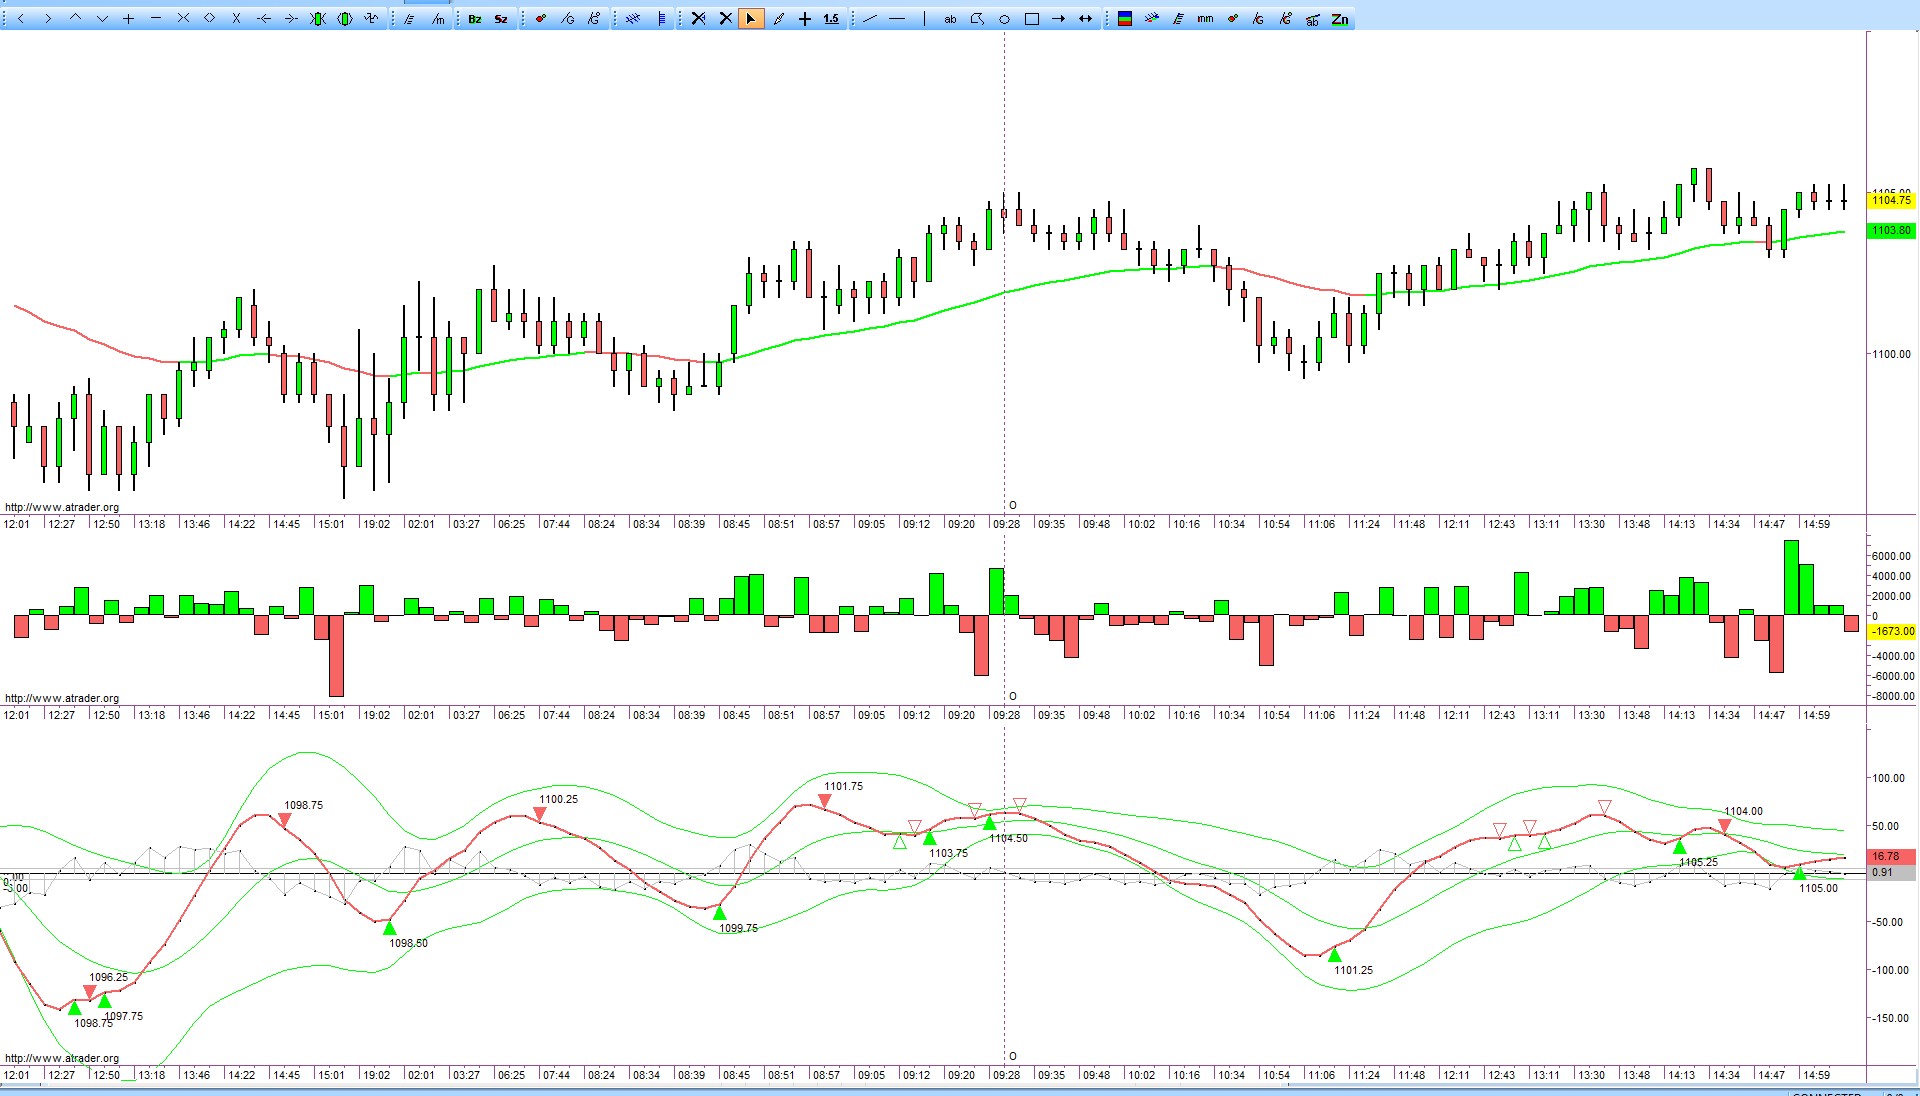Click the green-underlined Zn toolbar icon
The width and height of the screenshot is (1920, 1096).
click(1340, 19)
